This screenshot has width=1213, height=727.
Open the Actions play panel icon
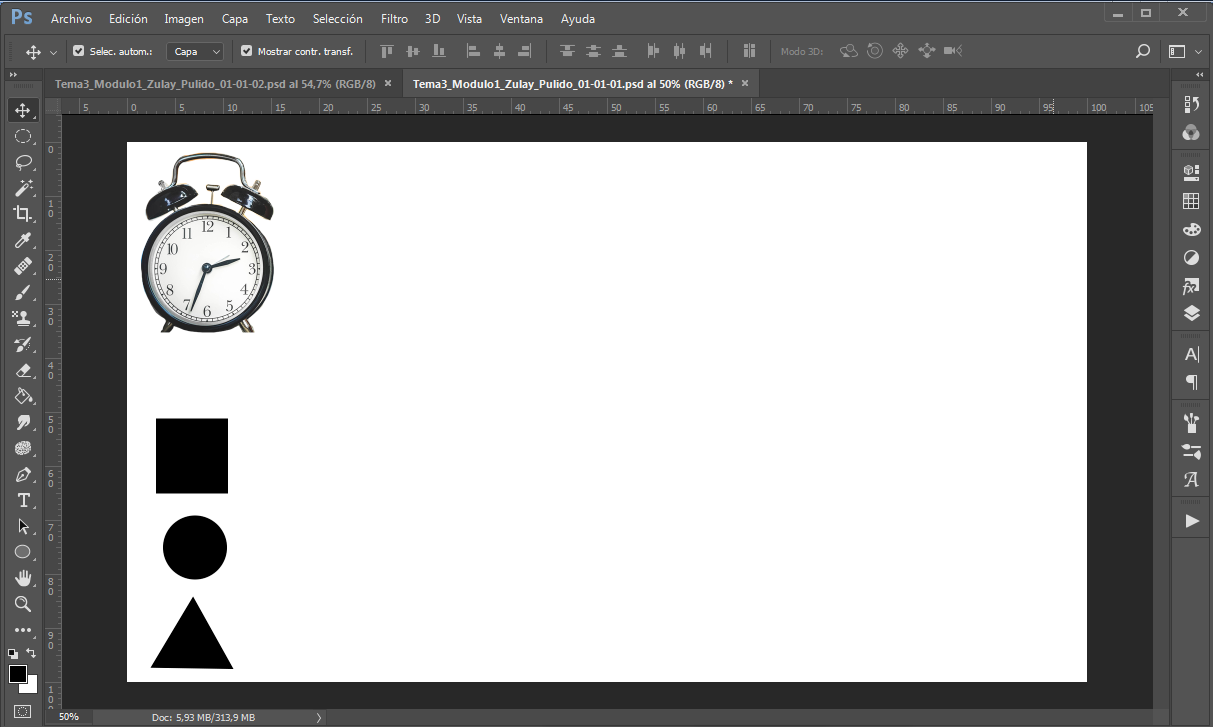[x=1191, y=521]
